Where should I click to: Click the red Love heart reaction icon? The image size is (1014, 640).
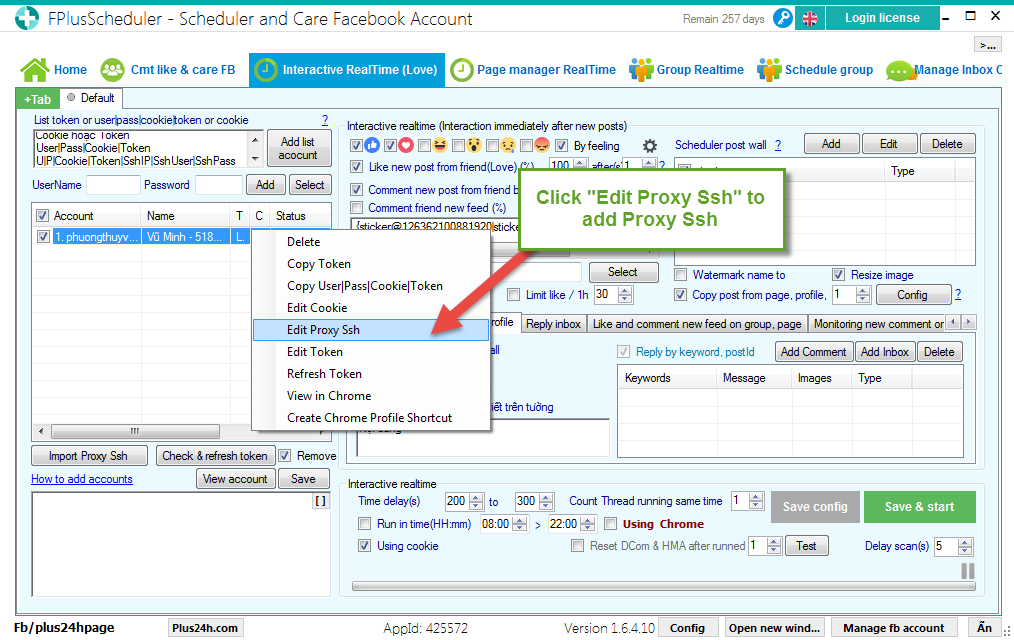click(x=405, y=145)
